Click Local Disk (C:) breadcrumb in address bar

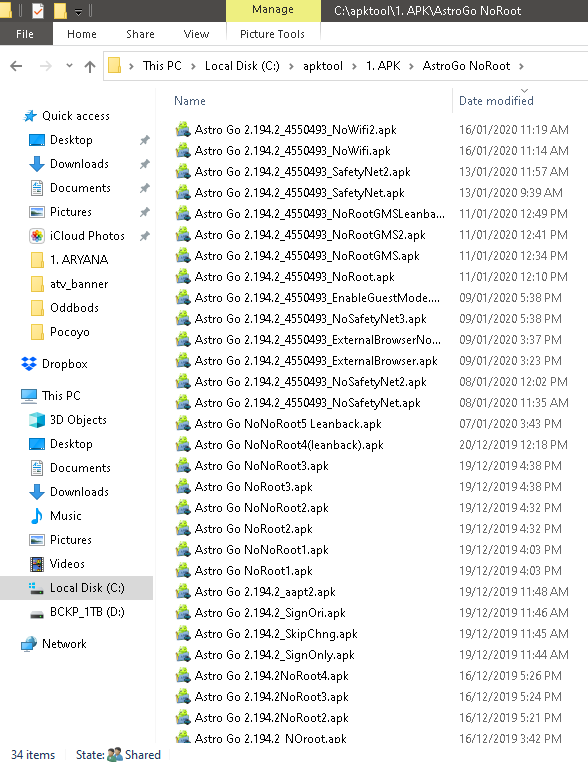[x=242, y=66]
